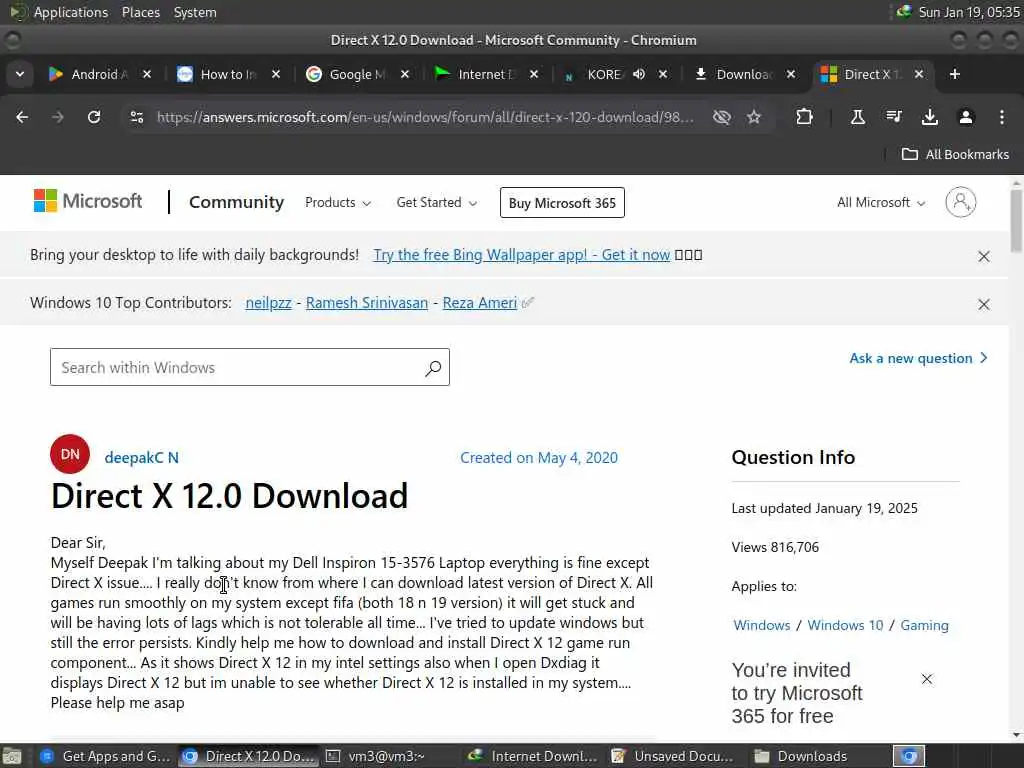This screenshot has height=768, width=1024.
Task: Open Chromium three-dot menu
Action: (1002, 117)
